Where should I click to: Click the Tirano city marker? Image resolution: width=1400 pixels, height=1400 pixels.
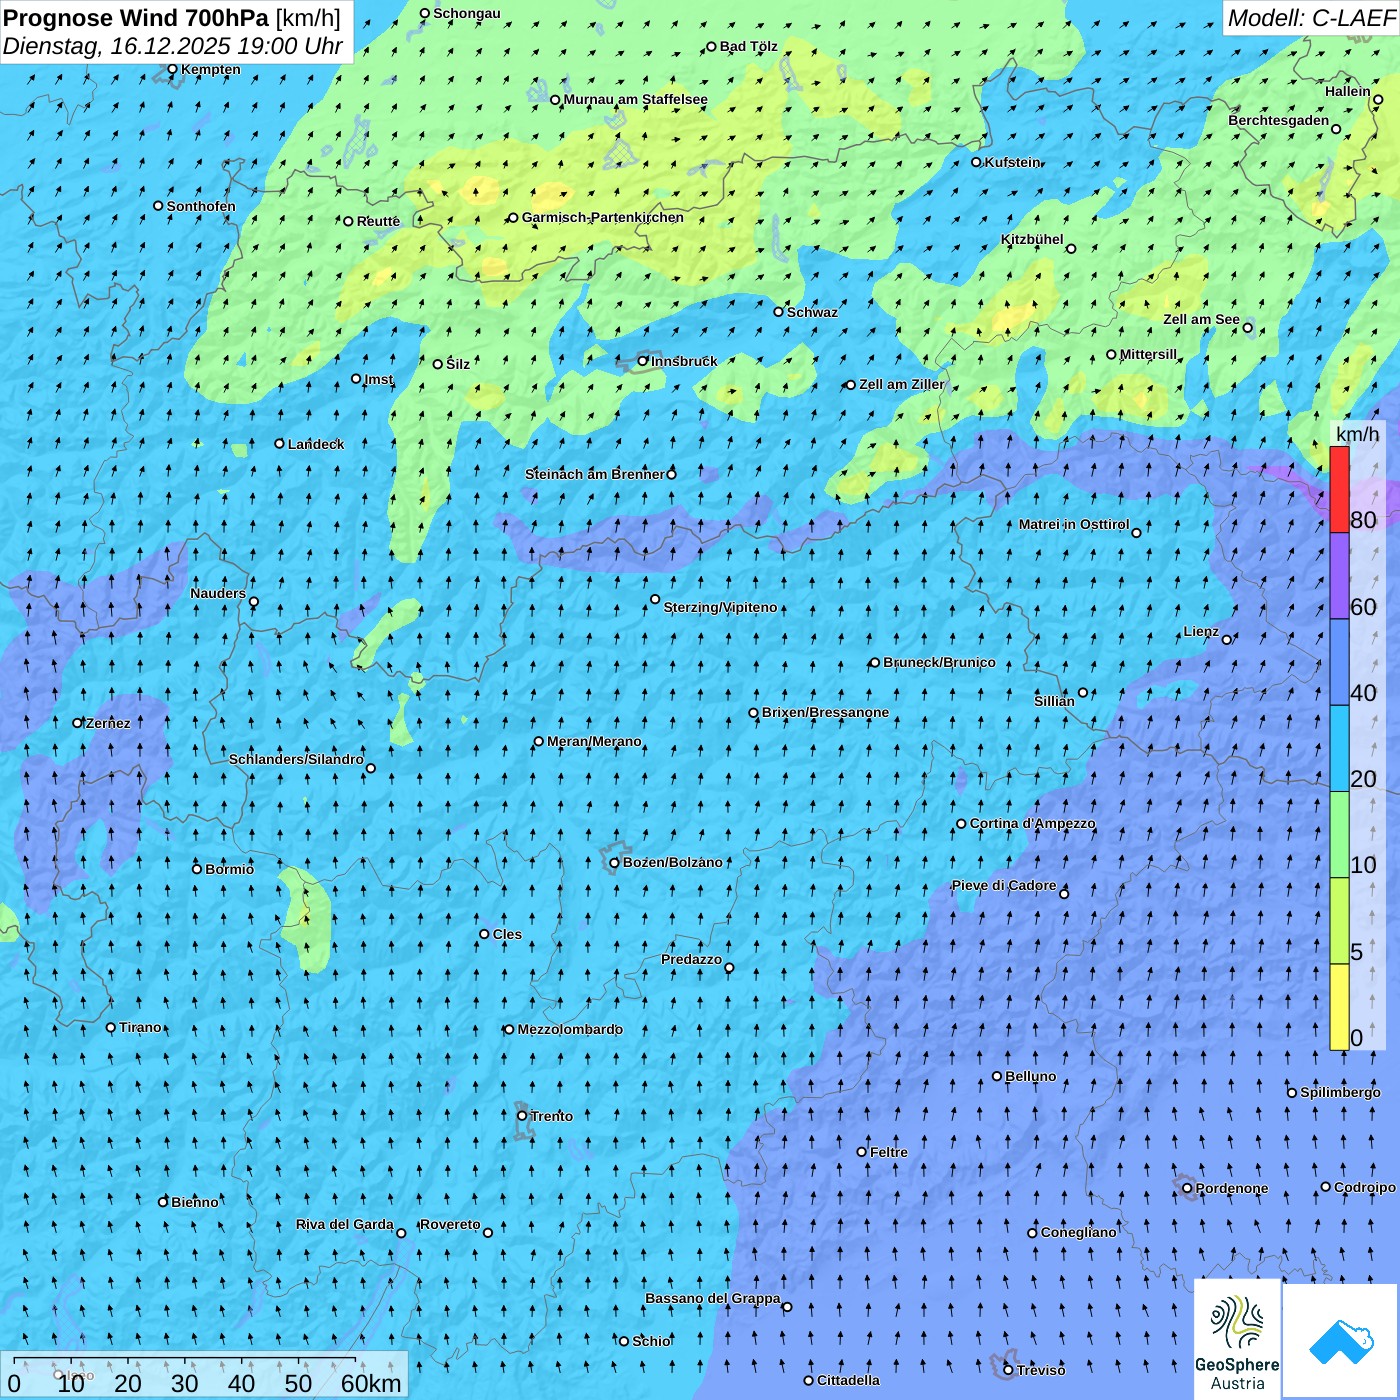click(111, 1027)
